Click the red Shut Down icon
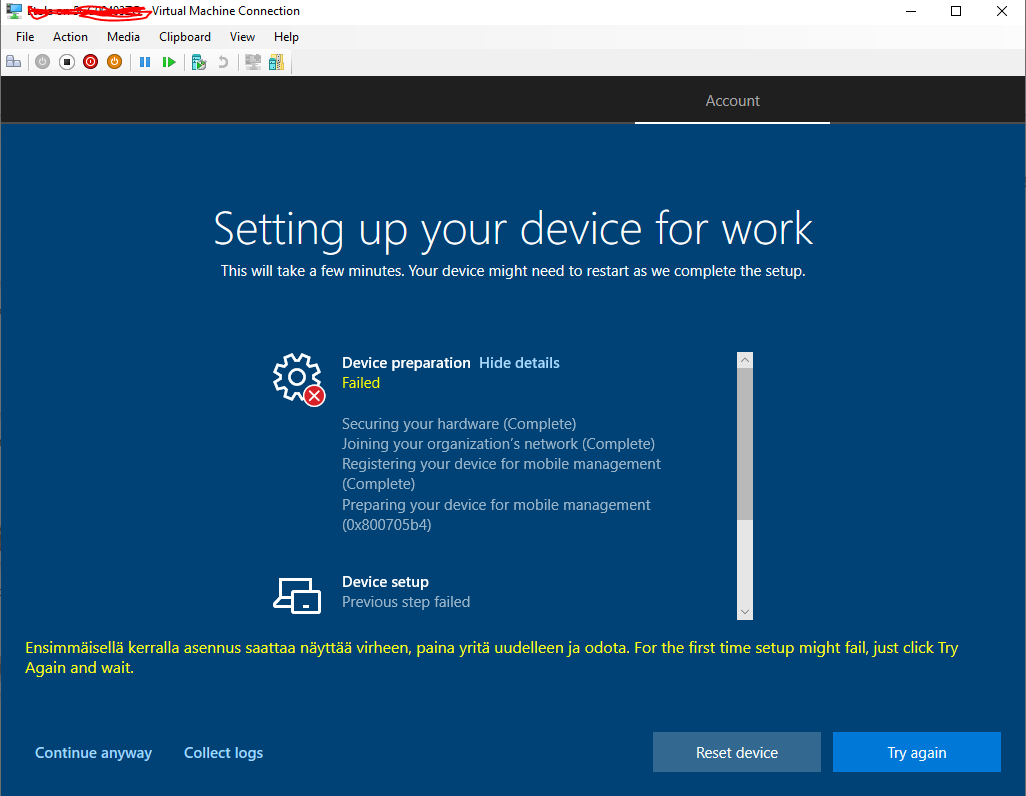The width and height of the screenshot is (1026, 796). pos(90,61)
